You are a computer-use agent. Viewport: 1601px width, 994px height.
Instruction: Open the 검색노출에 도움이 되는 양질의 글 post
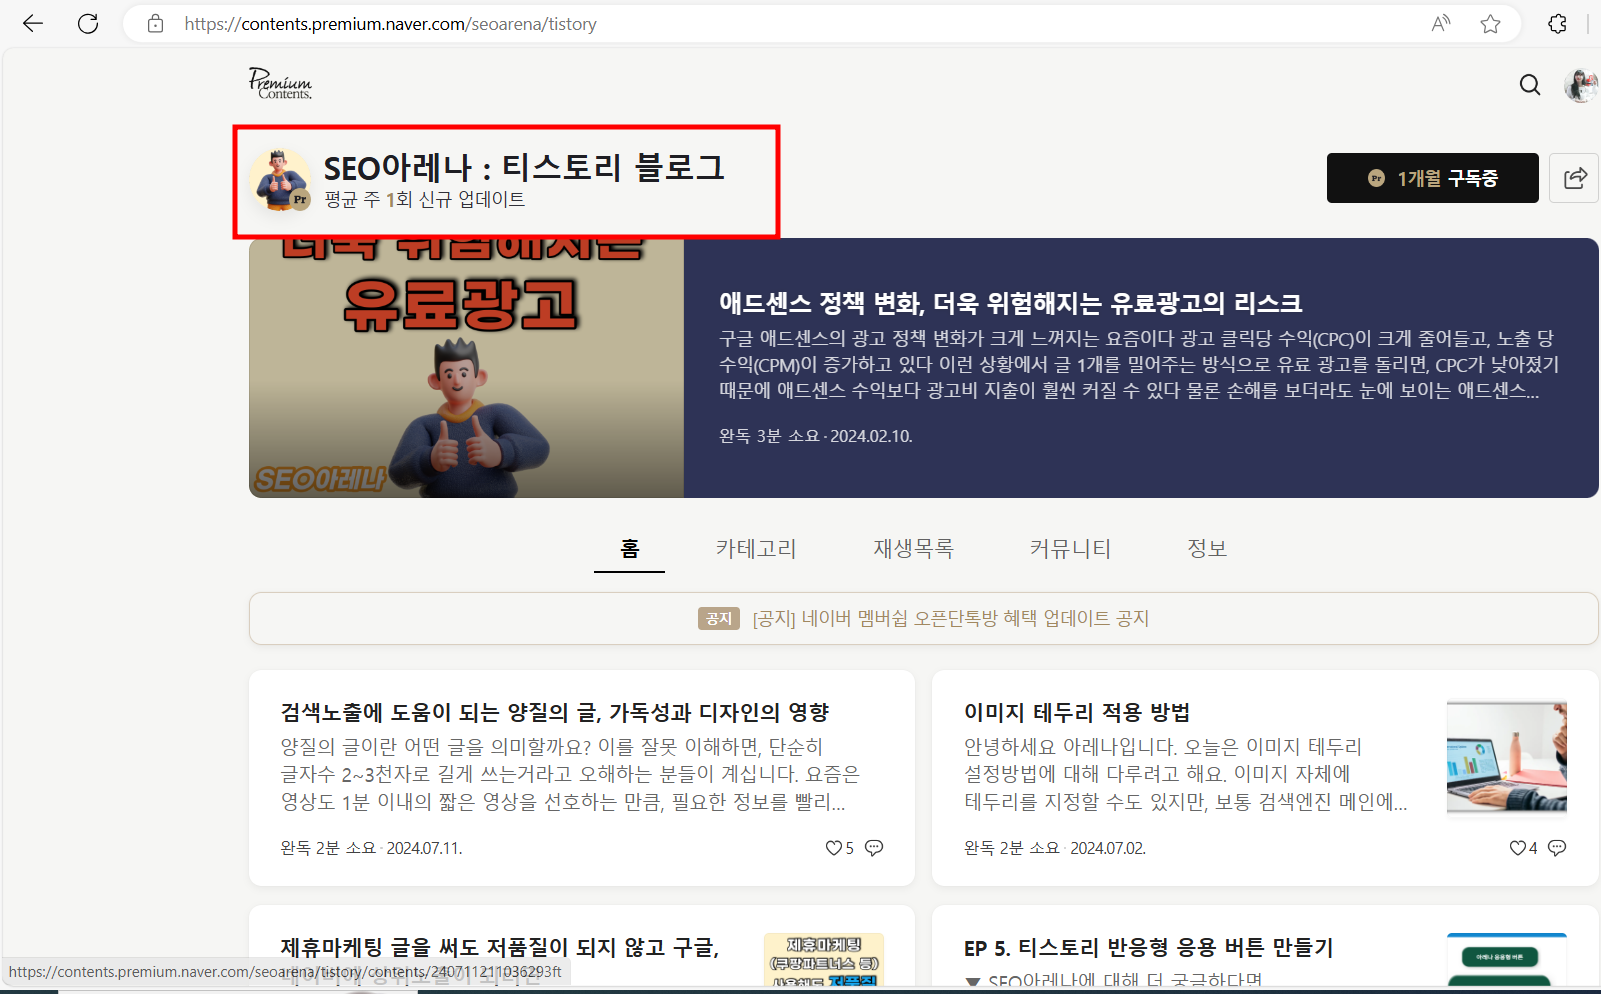(555, 712)
